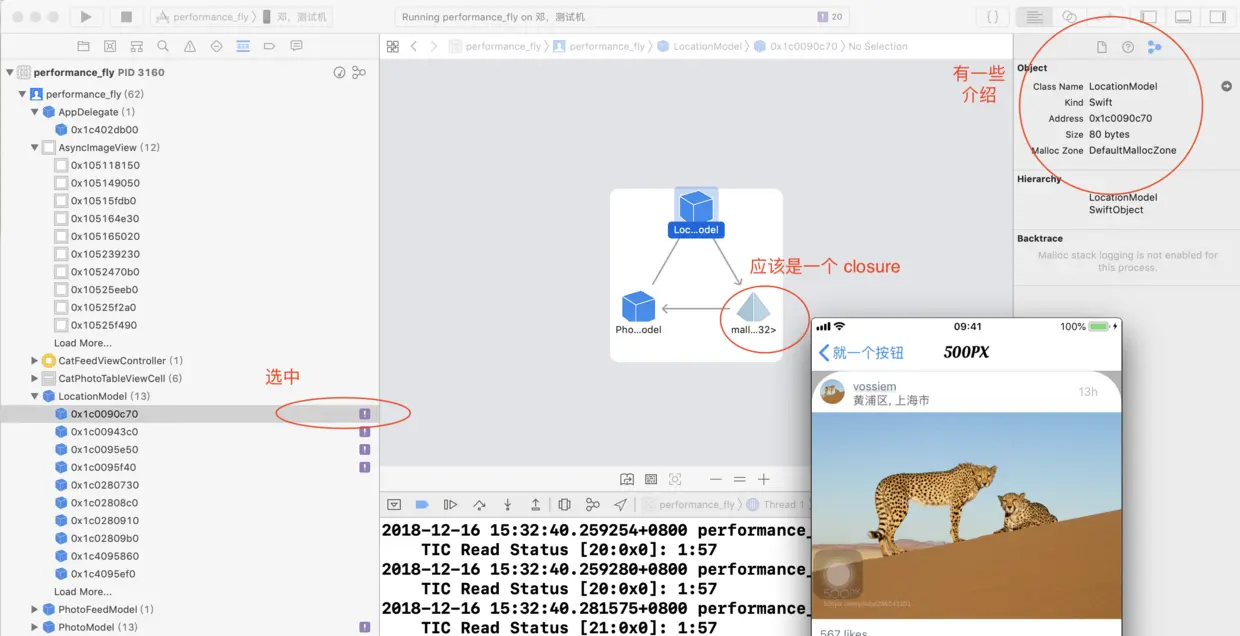
Task: Go back with the jump bar left arrow
Action: [x=414, y=46]
